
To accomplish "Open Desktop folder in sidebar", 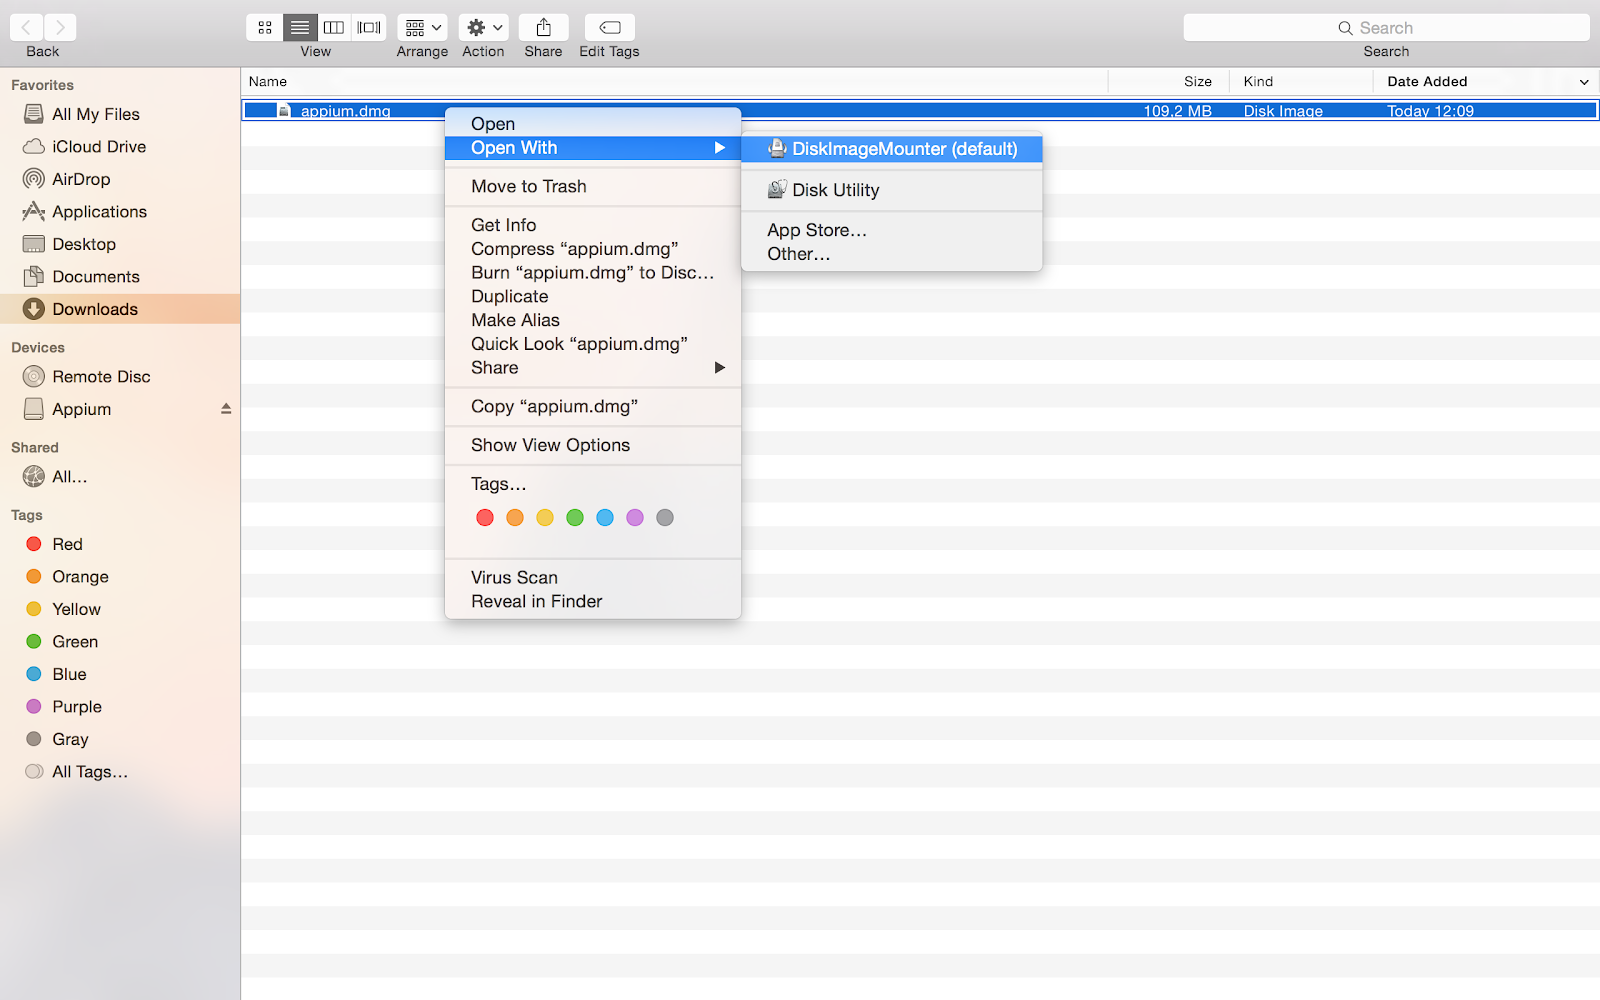I will [x=120, y=244].
